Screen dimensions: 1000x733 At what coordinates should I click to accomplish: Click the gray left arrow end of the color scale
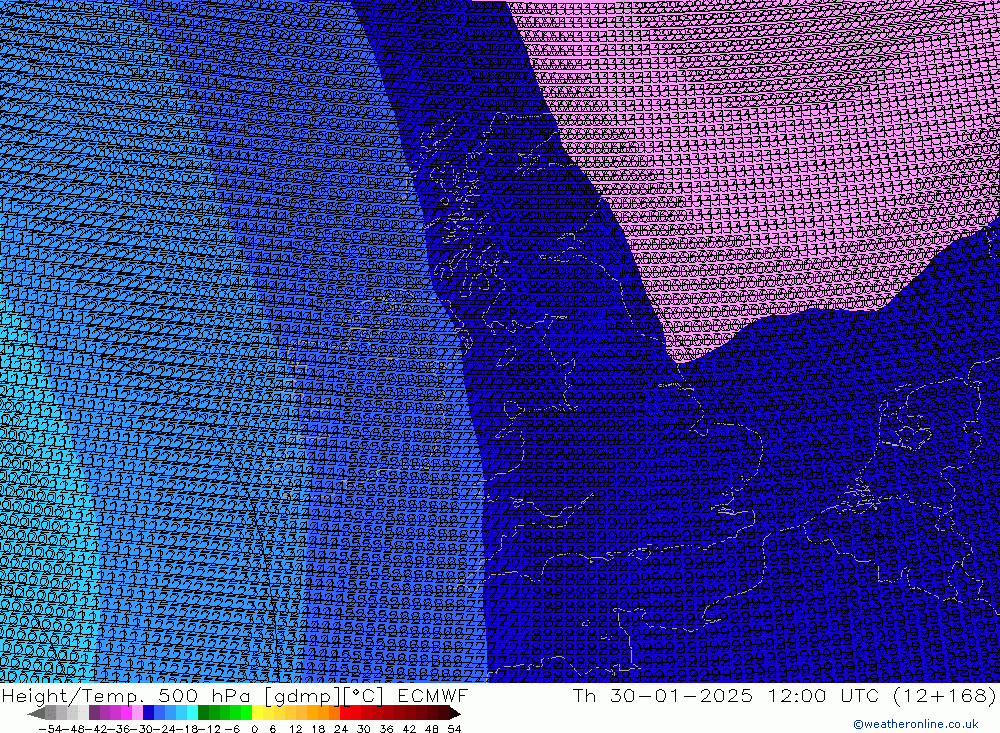(36, 714)
